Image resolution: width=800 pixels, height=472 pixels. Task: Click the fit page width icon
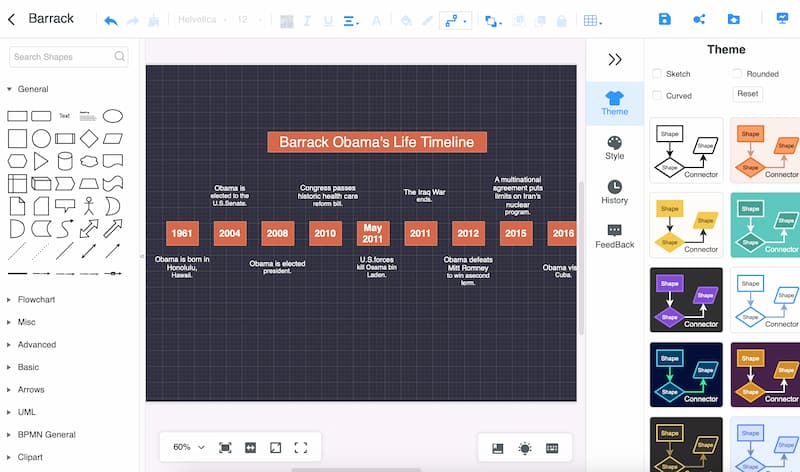click(250, 448)
